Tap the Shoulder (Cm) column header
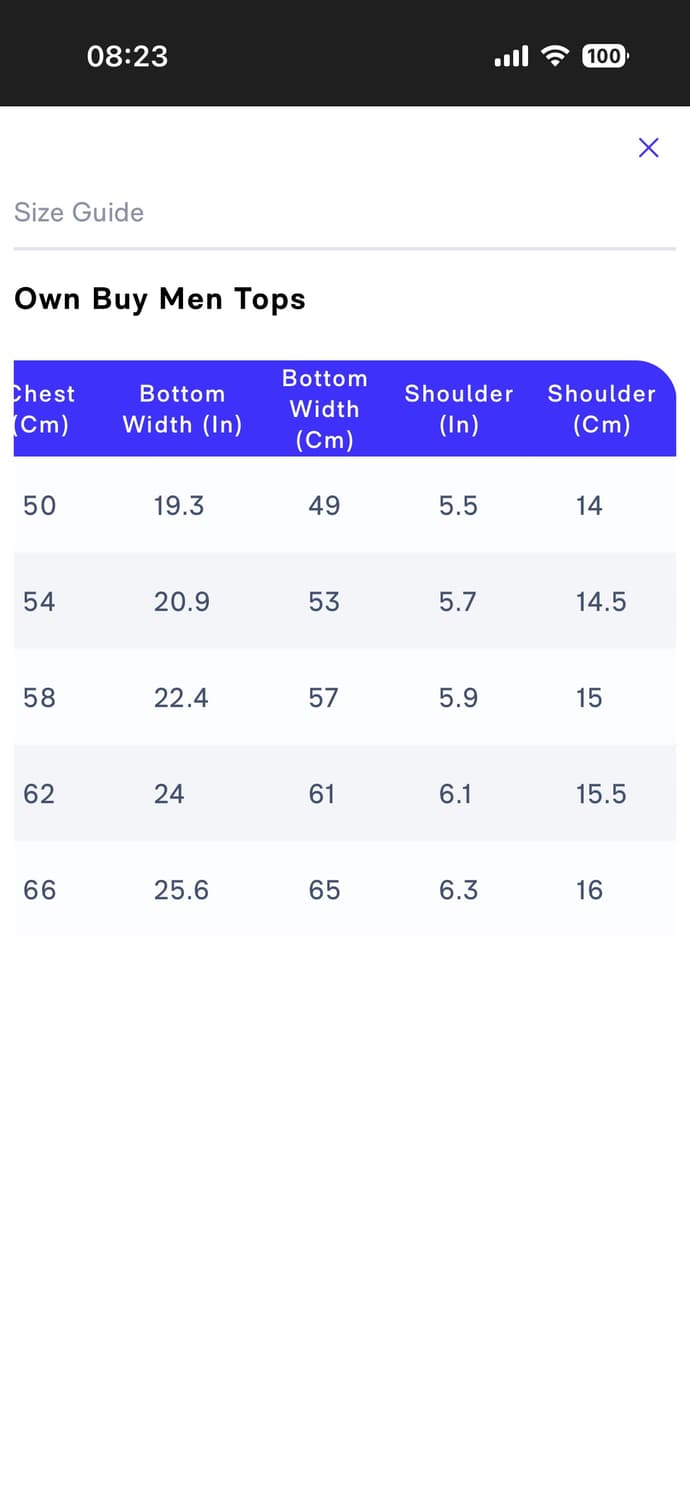The height and width of the screenshot is (1500, 690). pos(601,409)
